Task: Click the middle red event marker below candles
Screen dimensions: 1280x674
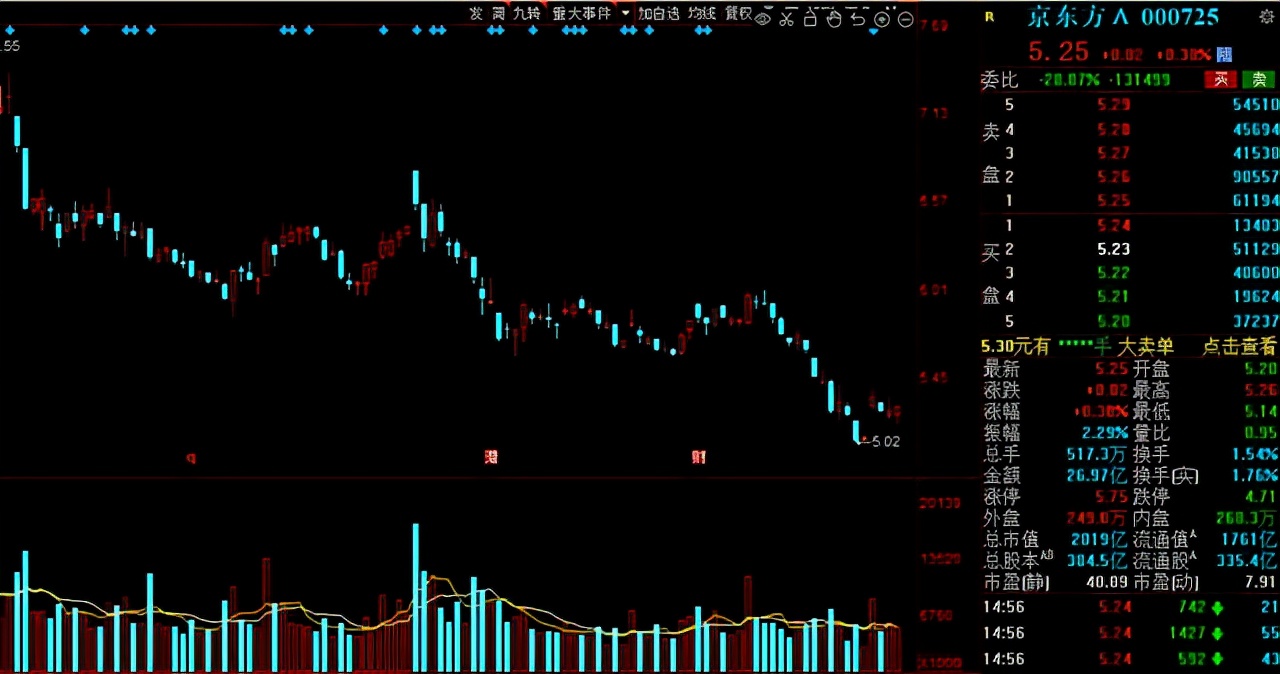Action: (491, 457)
